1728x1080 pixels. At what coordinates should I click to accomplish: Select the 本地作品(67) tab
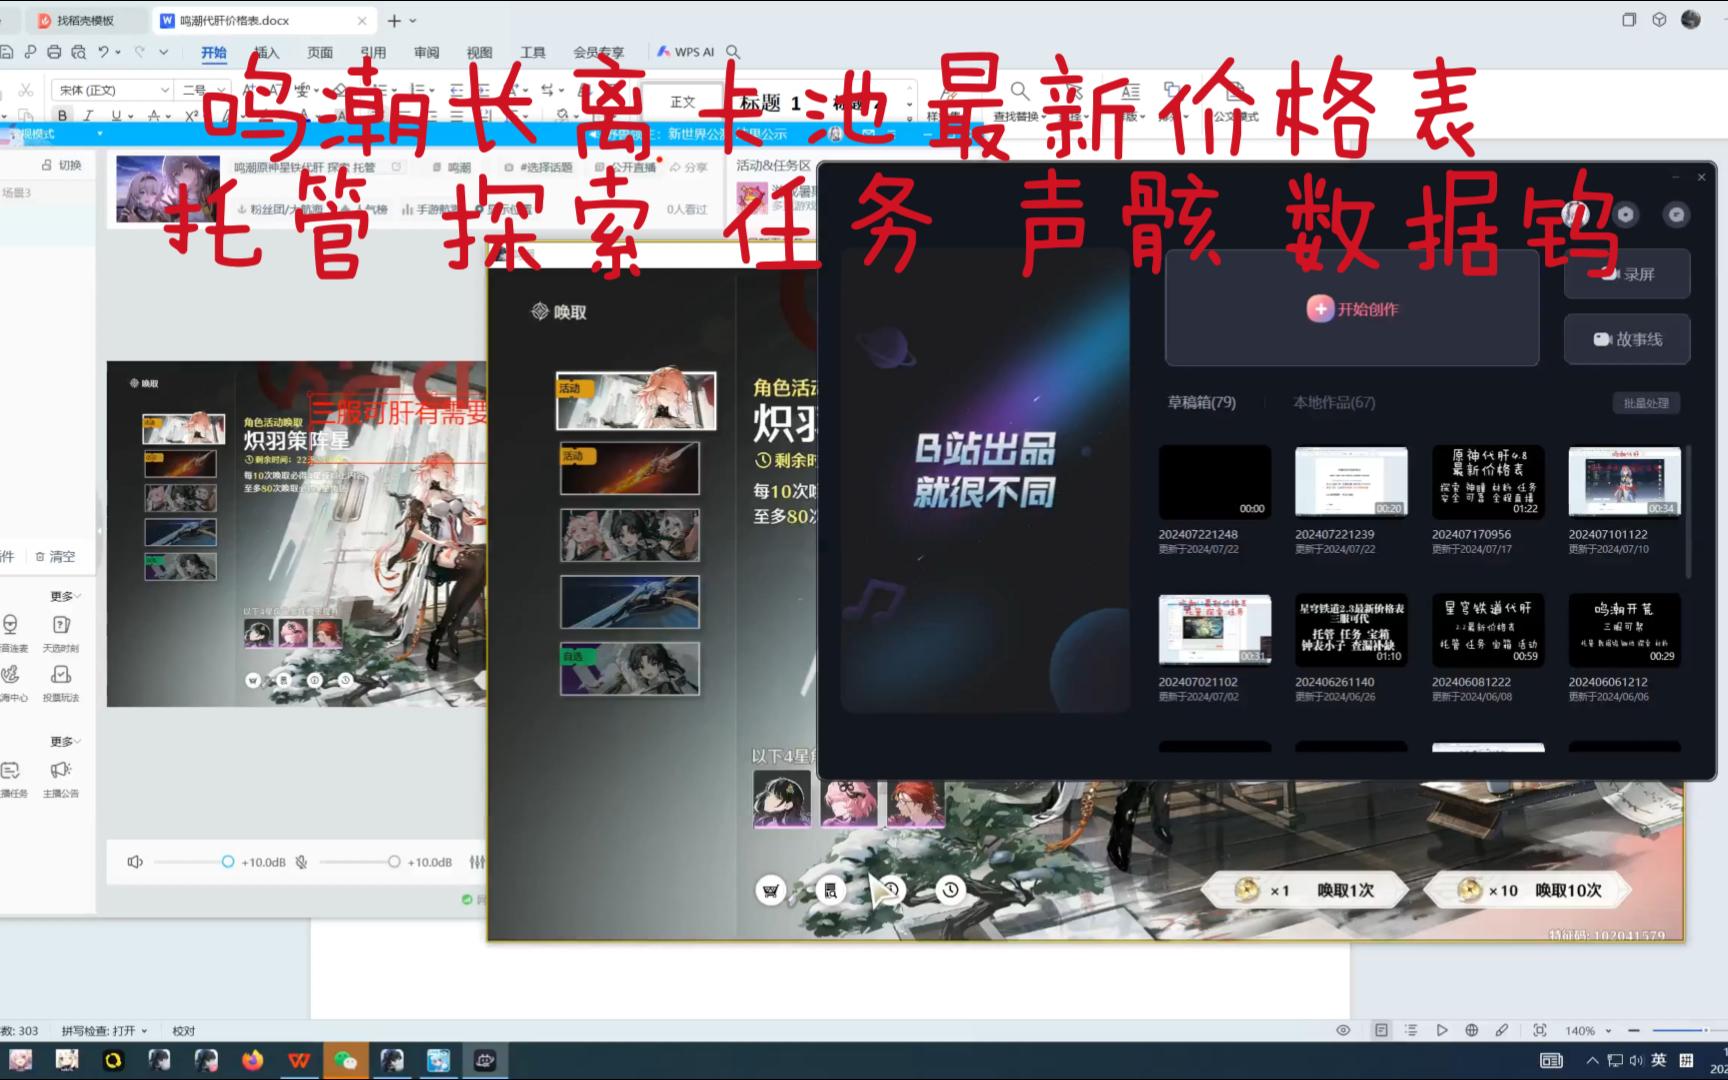(1334, 403)
